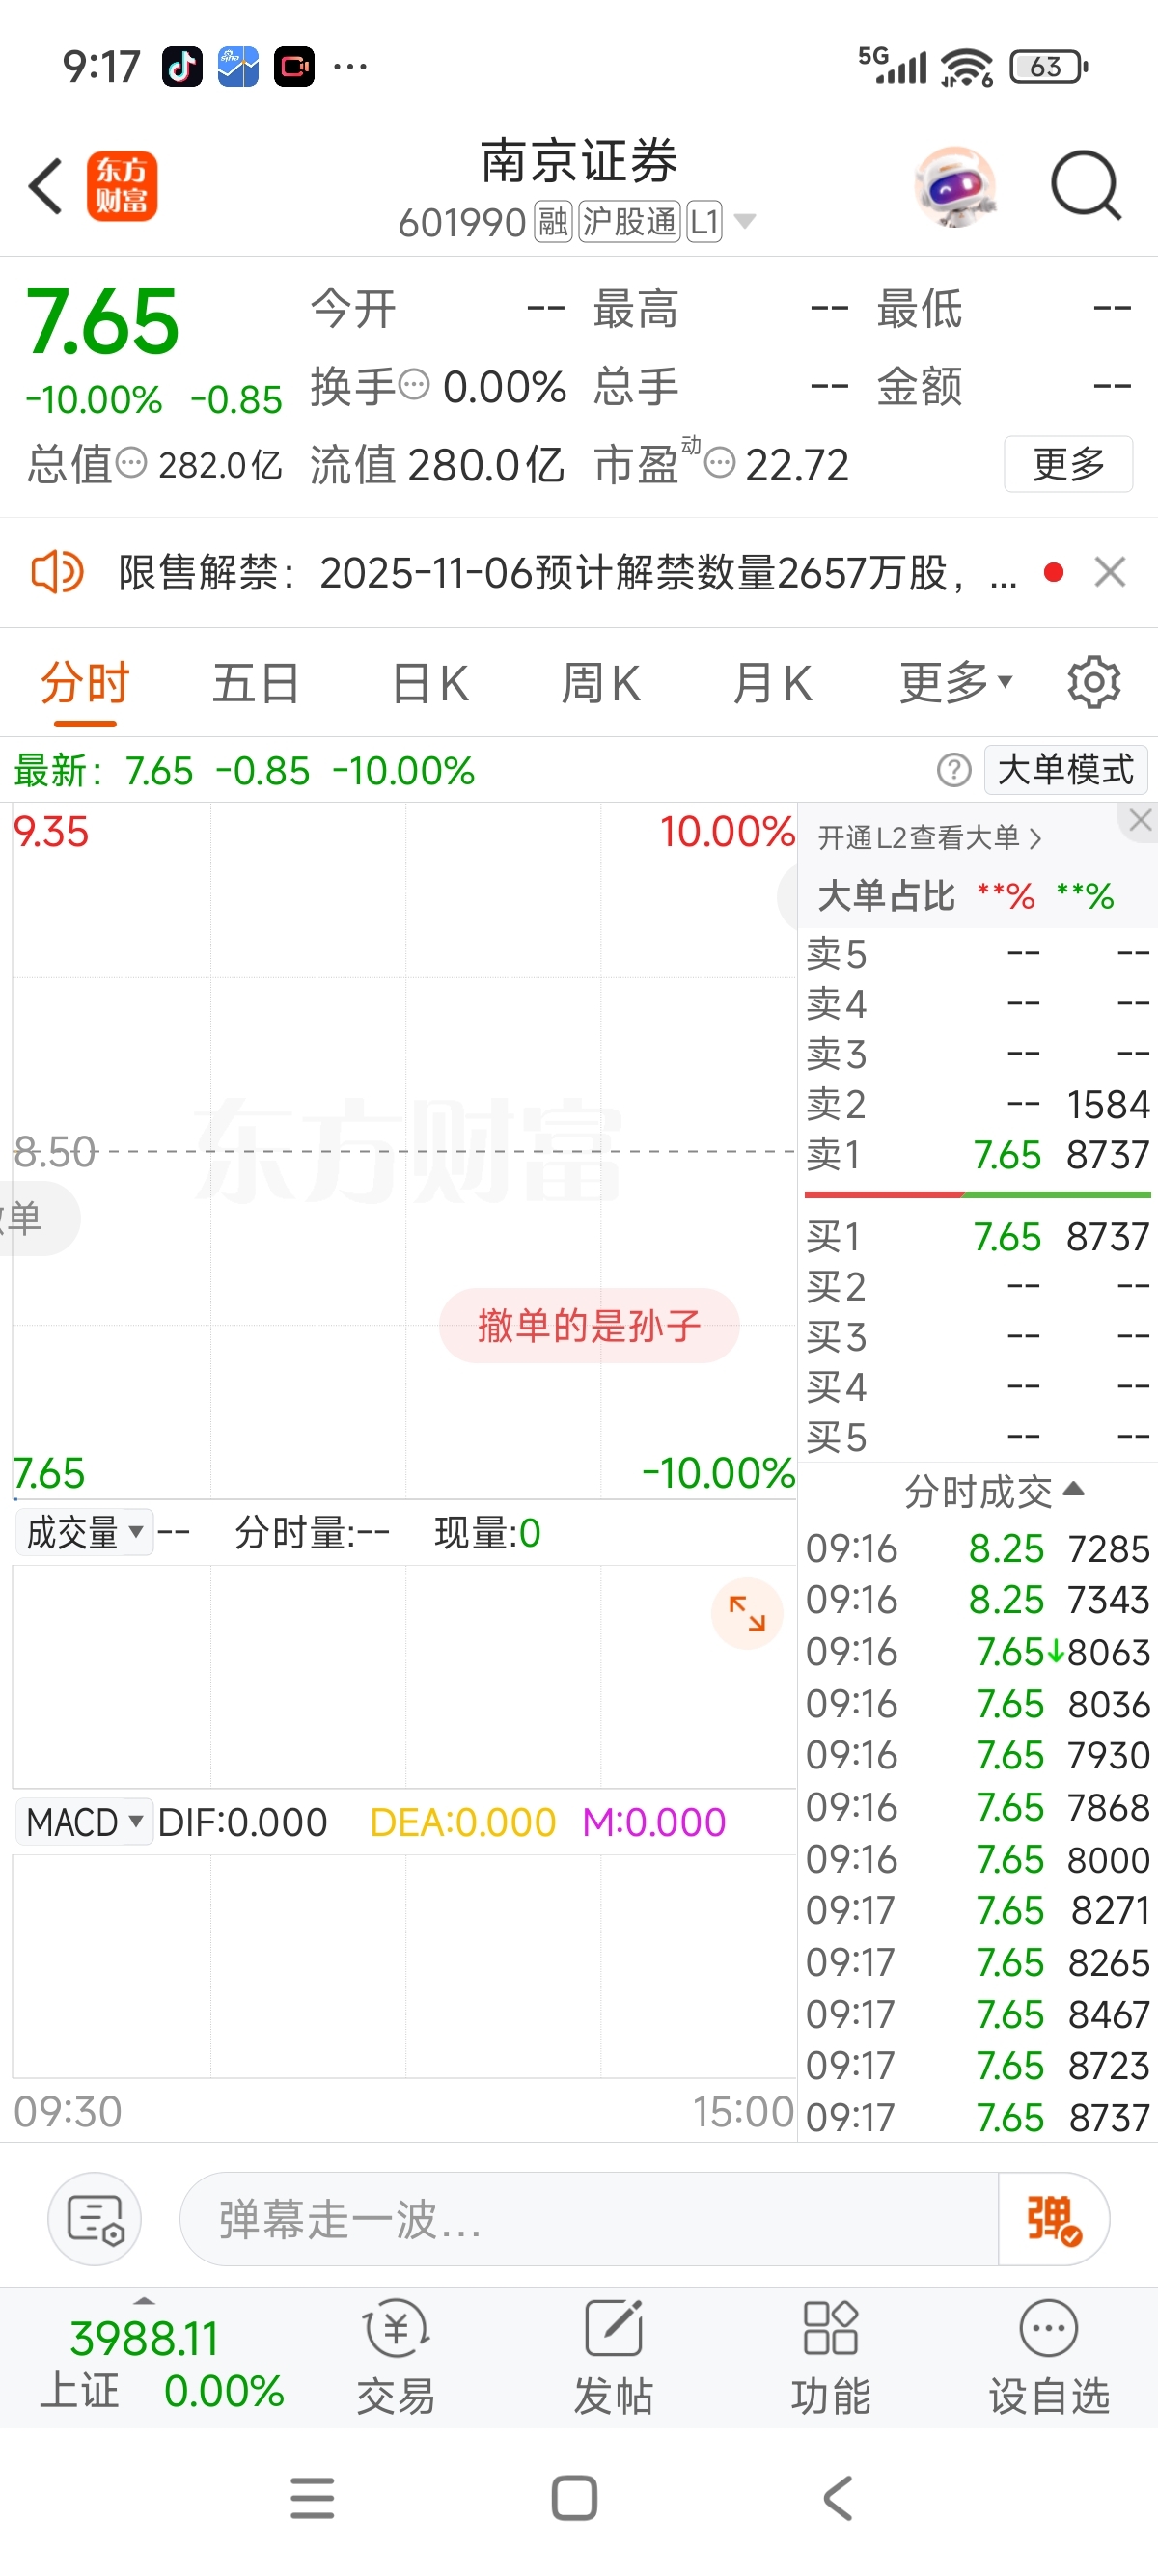Select 卖5 order row
The width and height of the screenshot is (1158, 2576).
pos(978,953)
